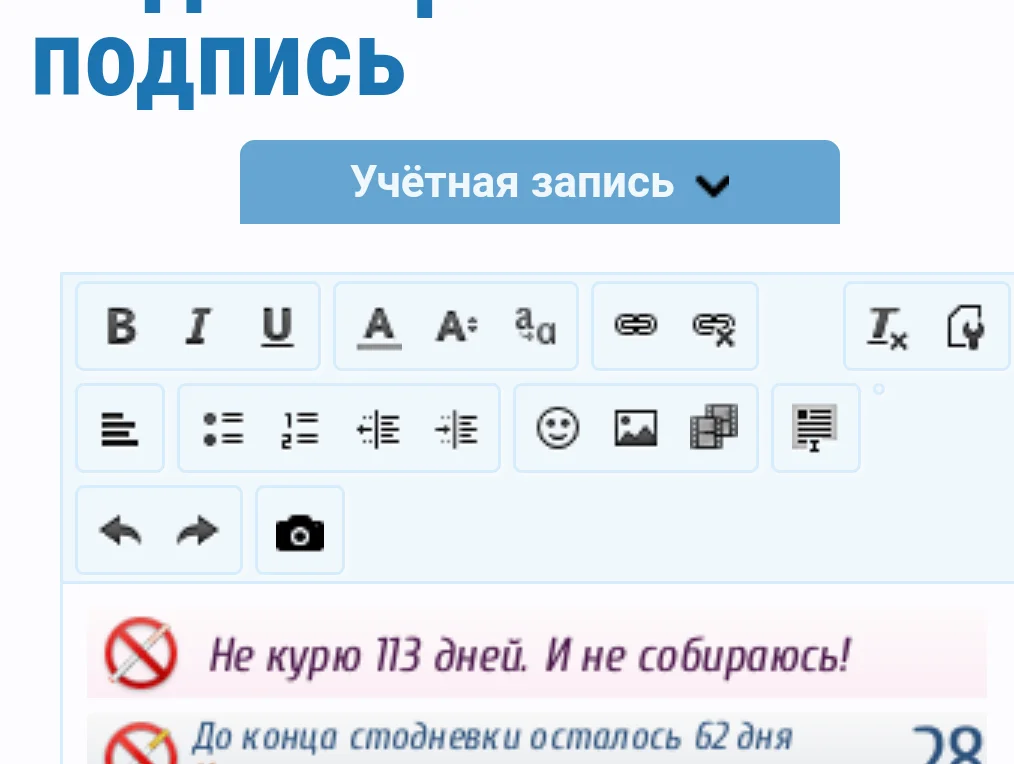Decrease the indent
This screenshot has width=1014, height=764.
click(379, 429)
